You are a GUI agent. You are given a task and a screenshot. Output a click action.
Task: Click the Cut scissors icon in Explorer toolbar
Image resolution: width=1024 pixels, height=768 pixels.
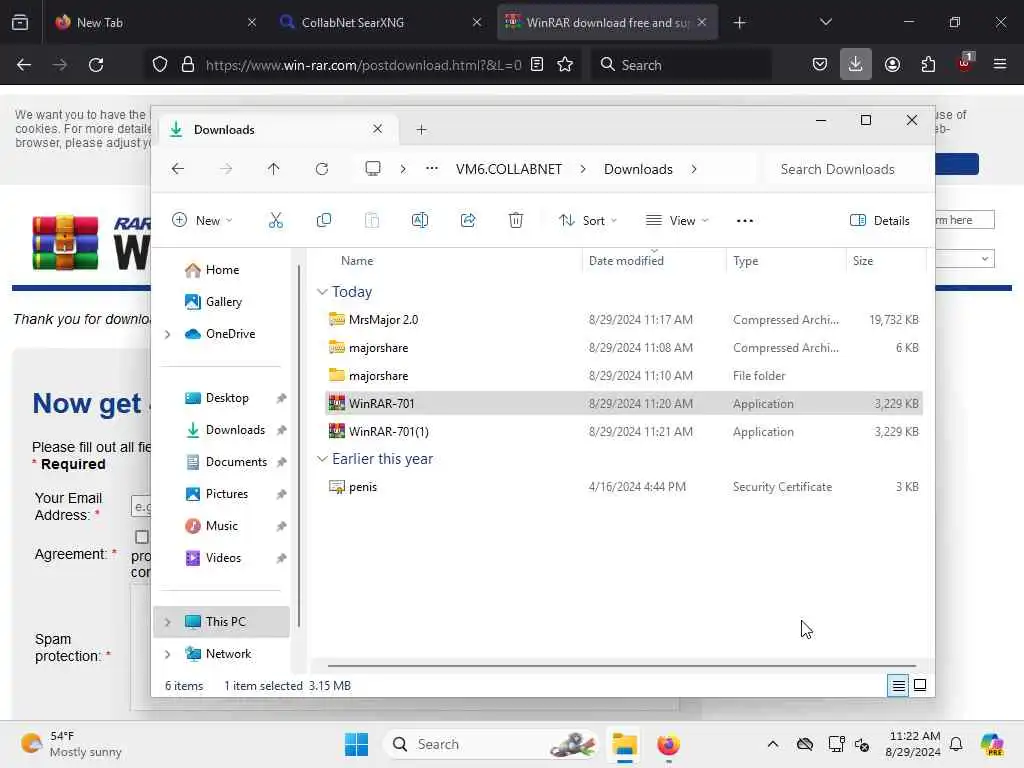(x=276, y=221)
